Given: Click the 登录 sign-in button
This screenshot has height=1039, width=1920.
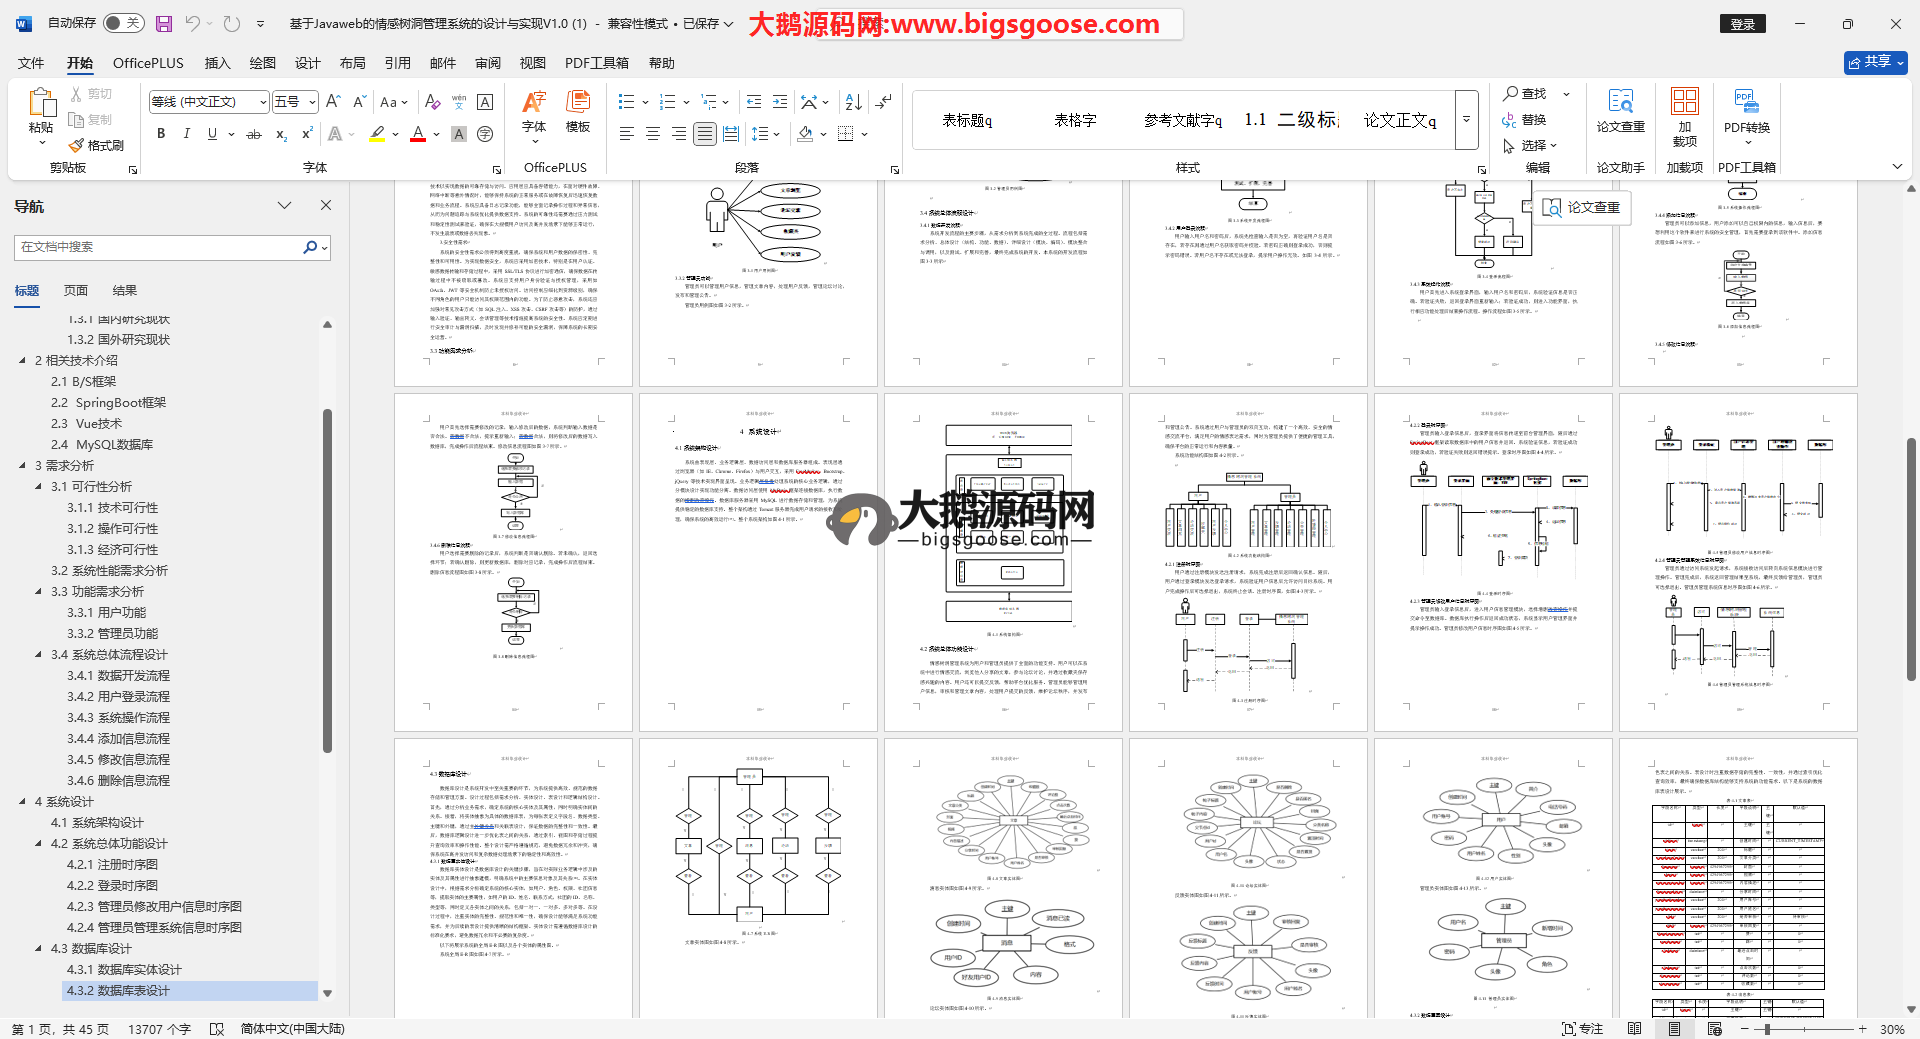Looking at the screenshot, I should point(1742,24).
